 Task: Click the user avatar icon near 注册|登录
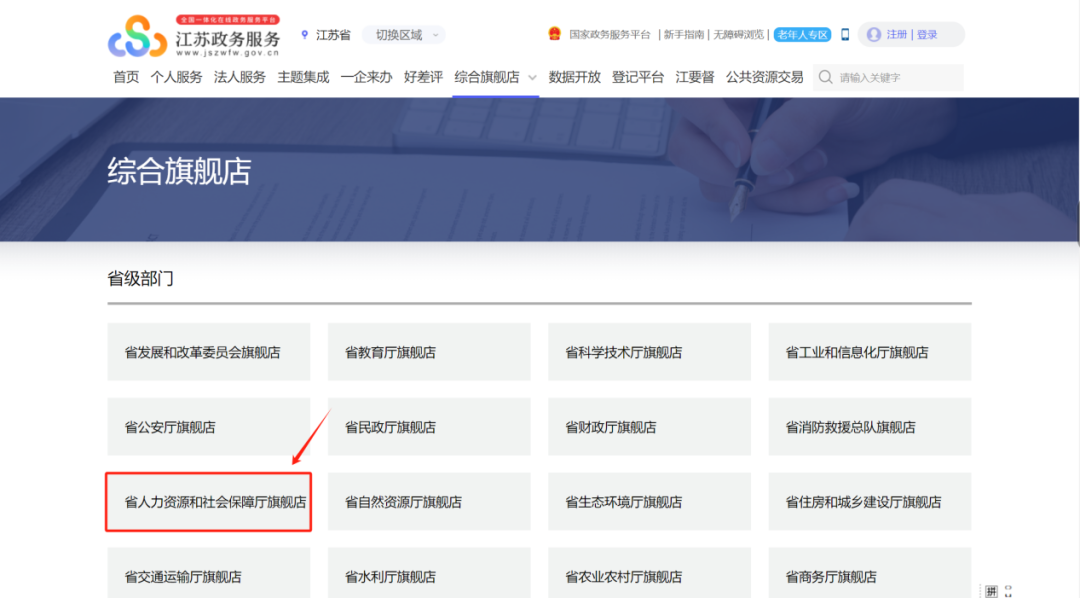click(x=872, y=34)
